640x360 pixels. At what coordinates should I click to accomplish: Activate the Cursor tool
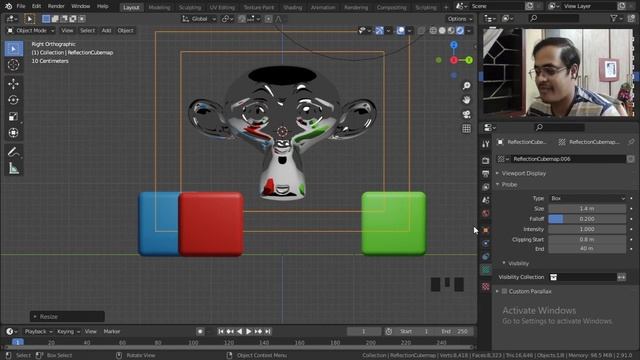pyautogui.click(x=13, y=65)
